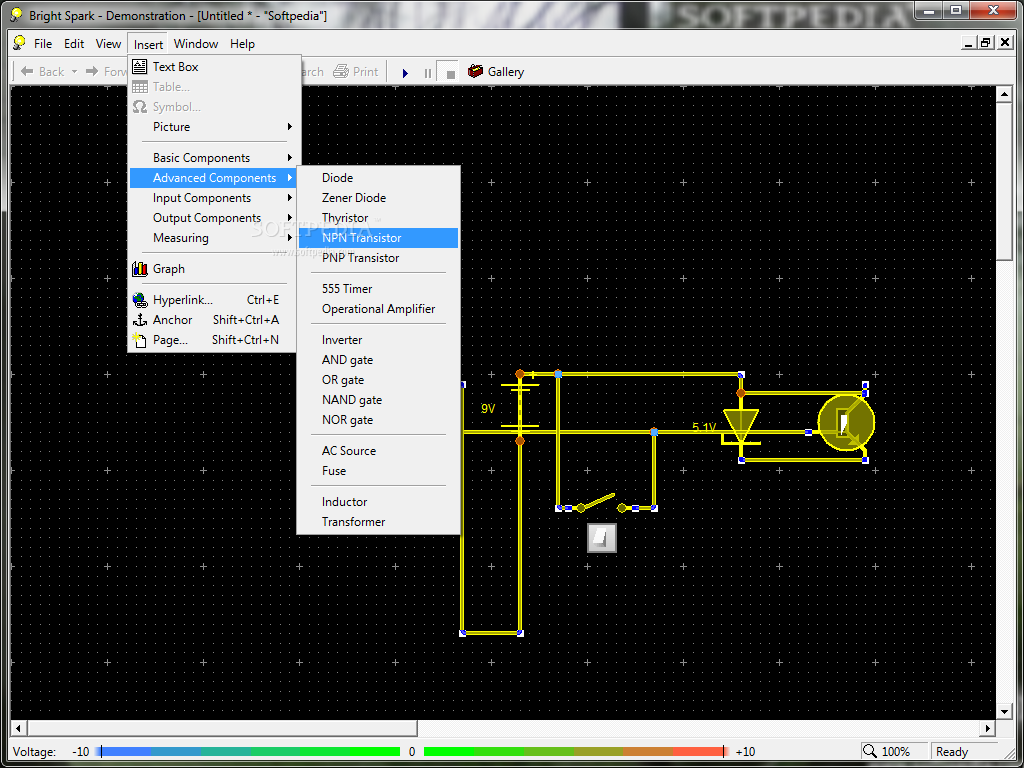Image resolution: width=1024 pixels, height=768 pixels.
Task: Click the Graph chart icon
Action: tap(140, 268)
